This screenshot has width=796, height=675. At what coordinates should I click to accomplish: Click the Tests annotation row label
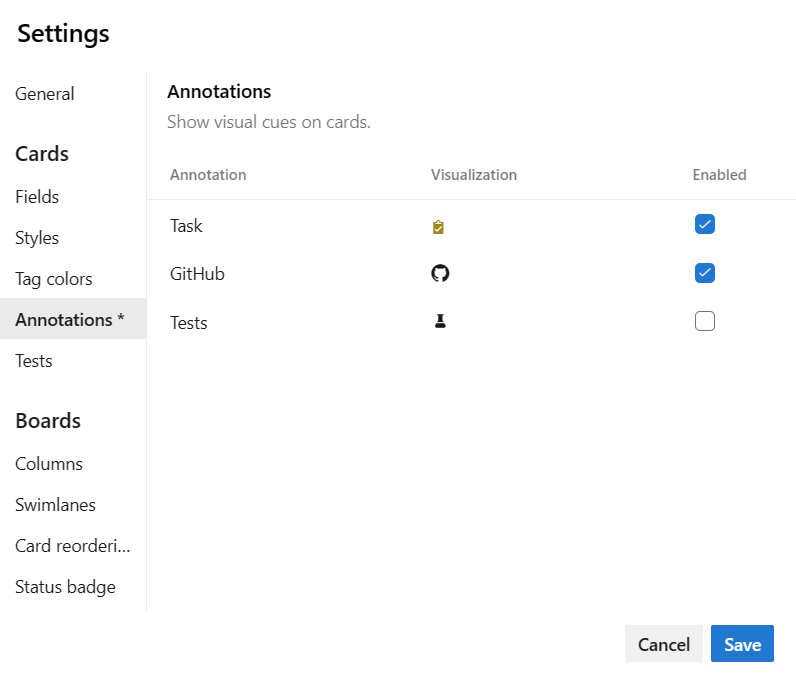[x=189, y=323]
